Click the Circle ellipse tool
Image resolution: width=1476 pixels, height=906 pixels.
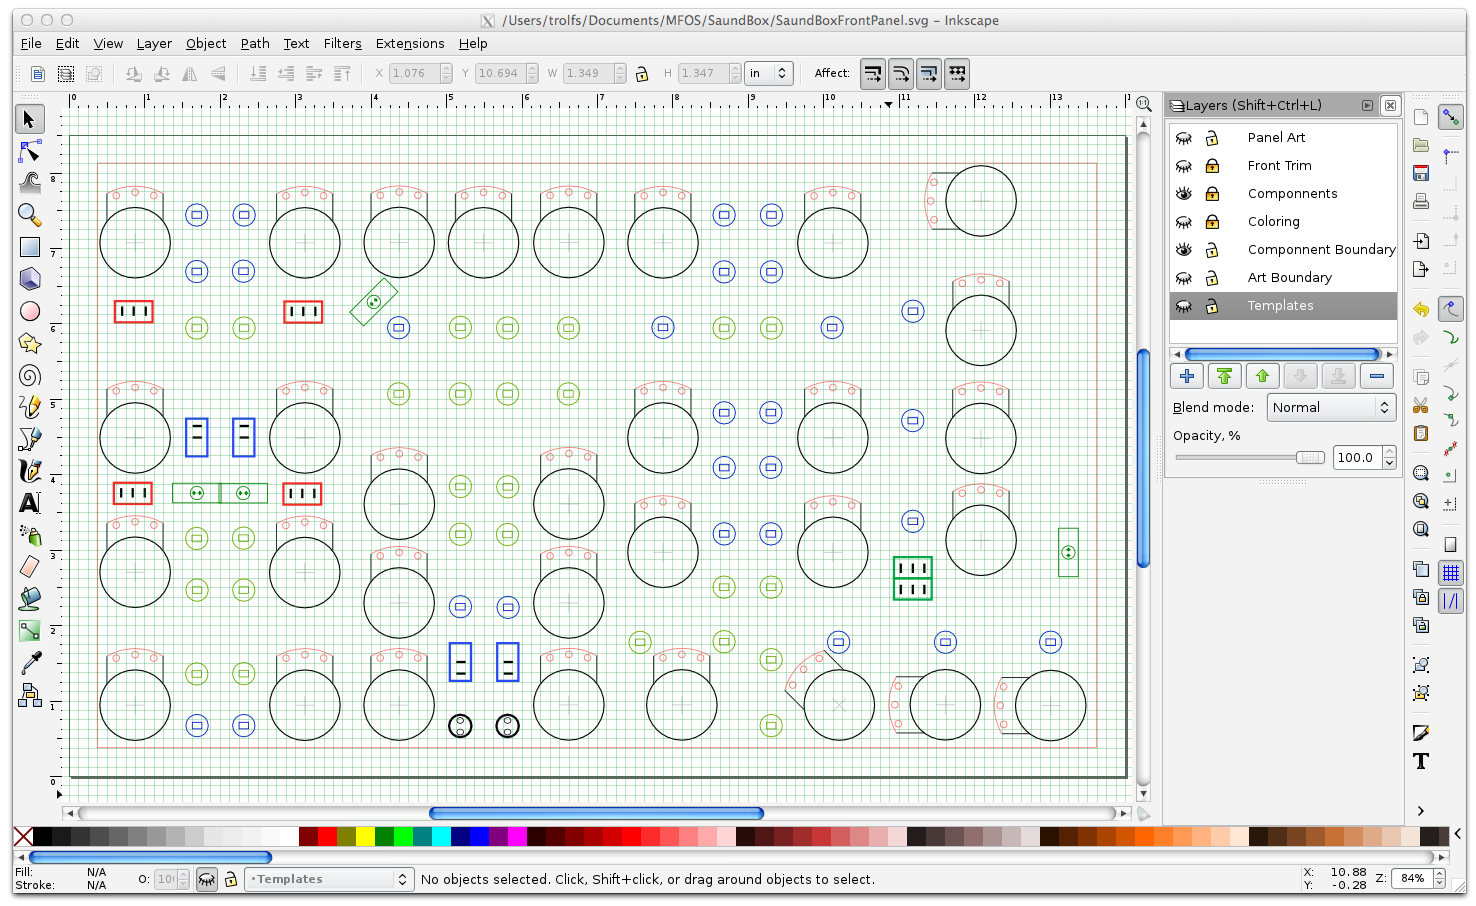(29, 311)
